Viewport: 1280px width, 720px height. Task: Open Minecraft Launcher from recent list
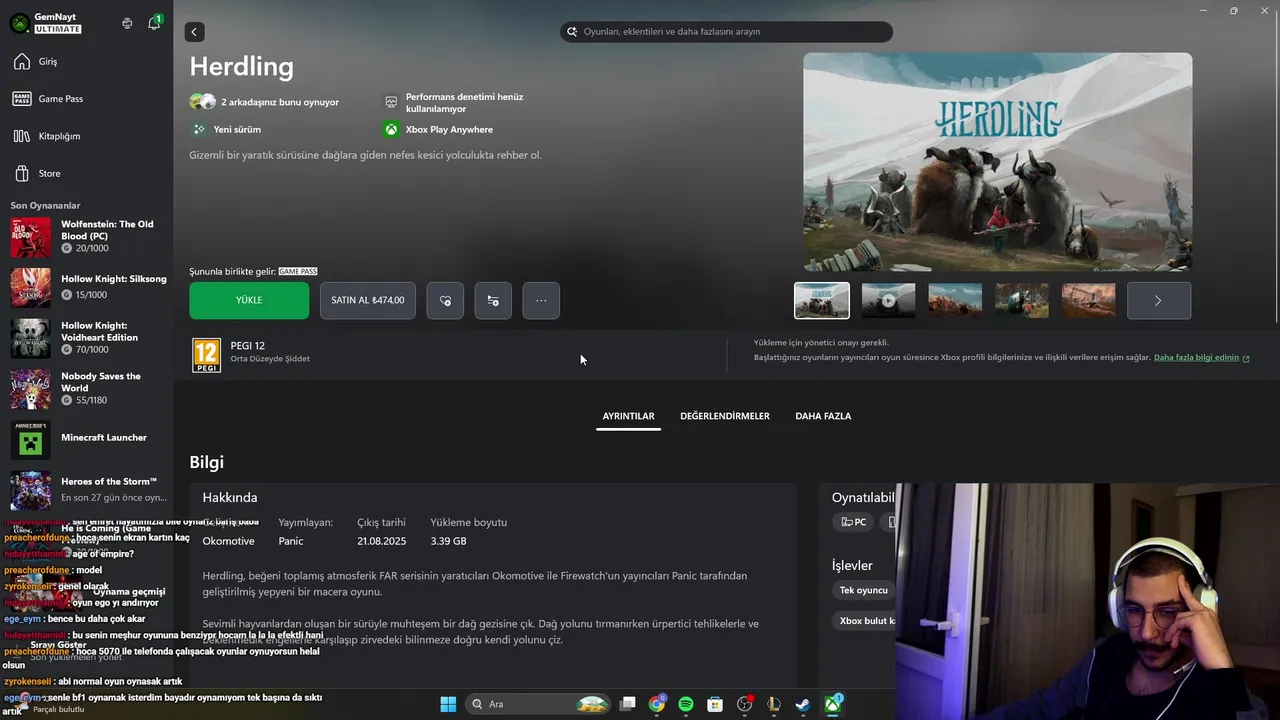(88, 438)
